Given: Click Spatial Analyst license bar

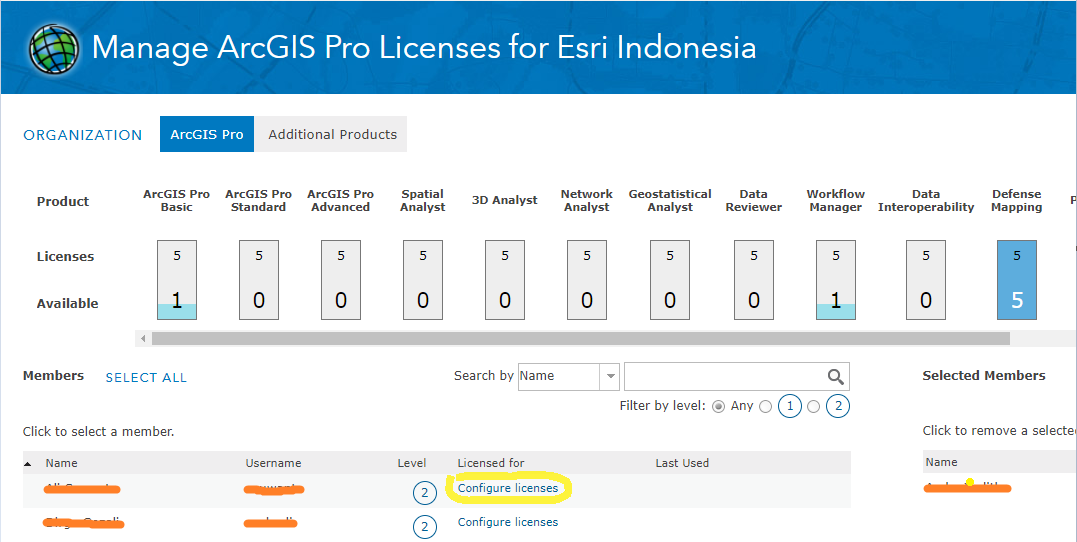Looking at the screenshot, I should click(x=422, y=280).
